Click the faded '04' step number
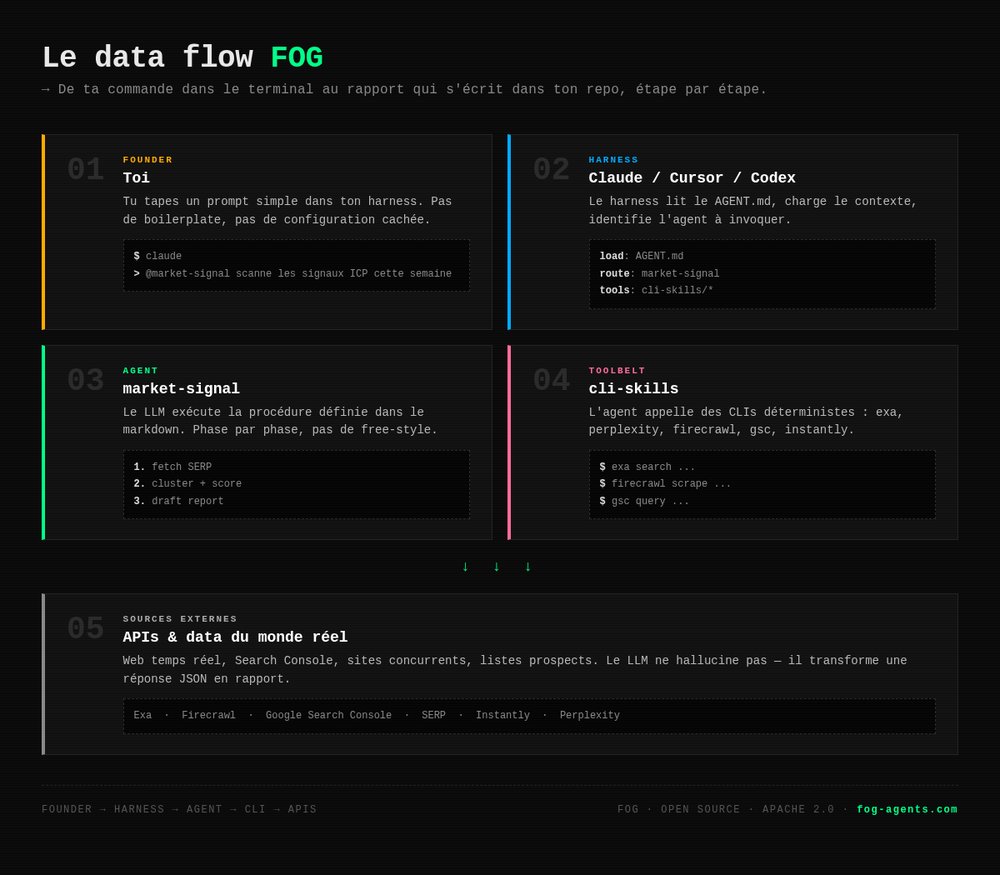 point(551,380)
